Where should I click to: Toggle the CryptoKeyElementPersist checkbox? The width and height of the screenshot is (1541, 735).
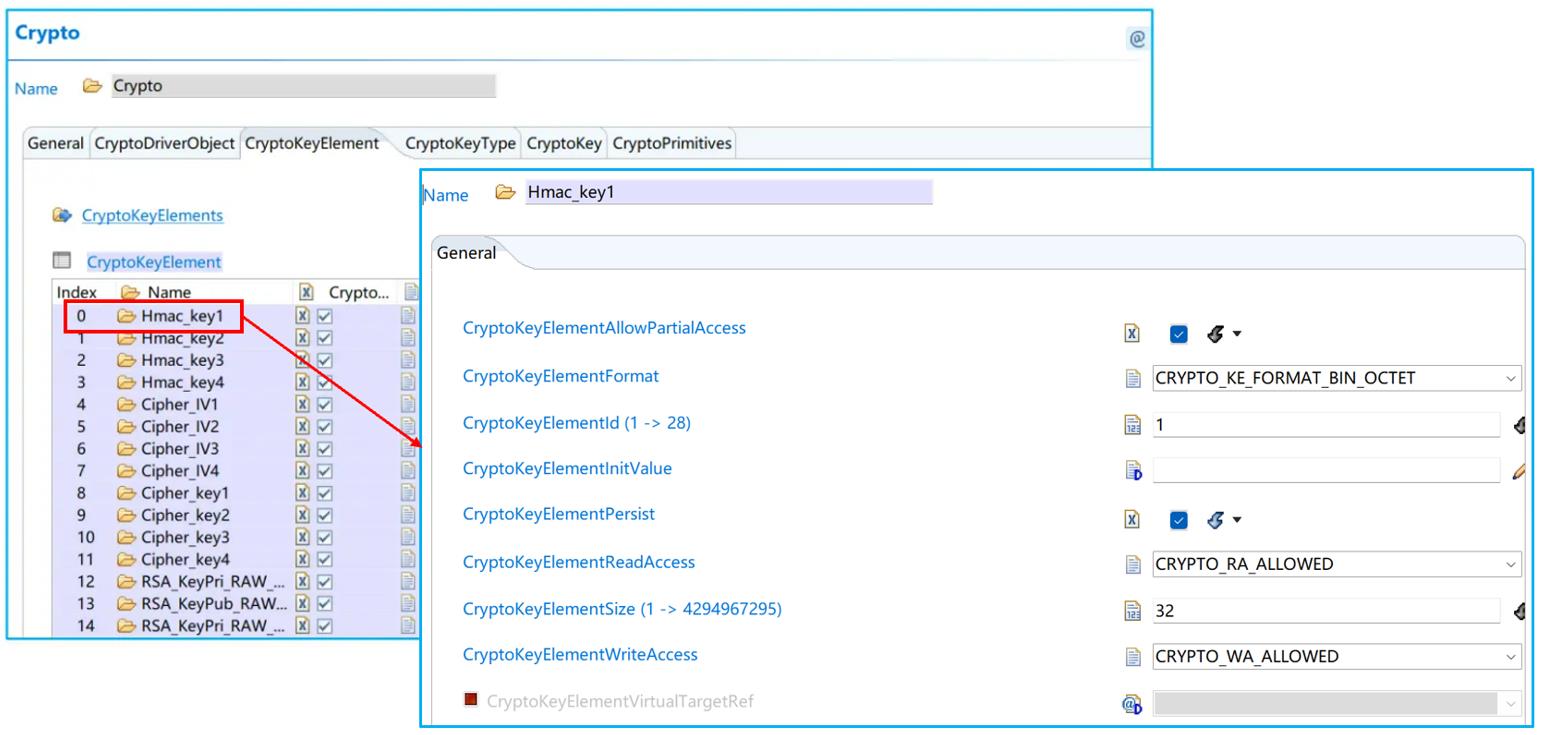[x=1179, y=520]
